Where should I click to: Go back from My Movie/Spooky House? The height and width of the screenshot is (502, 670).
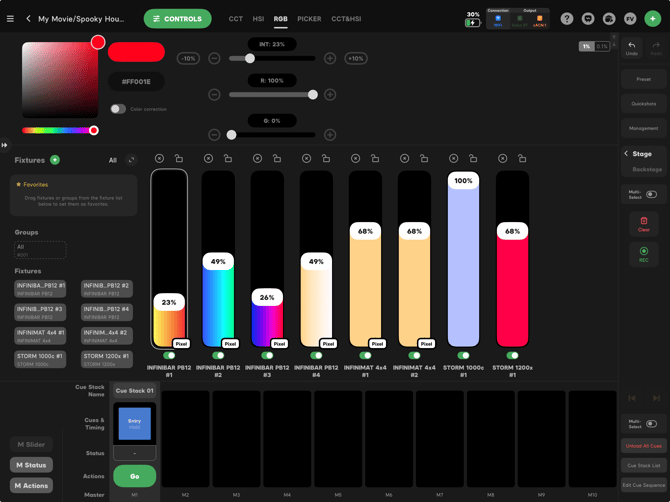coord(28,19)
